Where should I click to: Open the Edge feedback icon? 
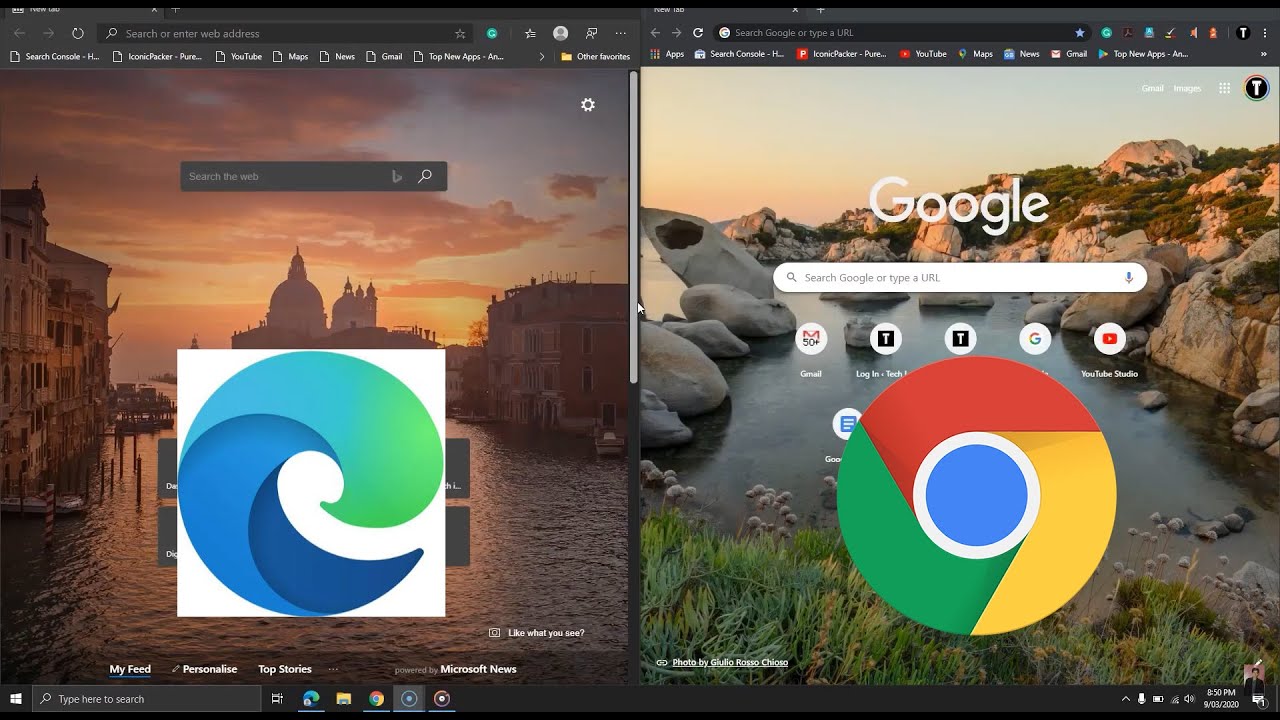click(591, 33)
